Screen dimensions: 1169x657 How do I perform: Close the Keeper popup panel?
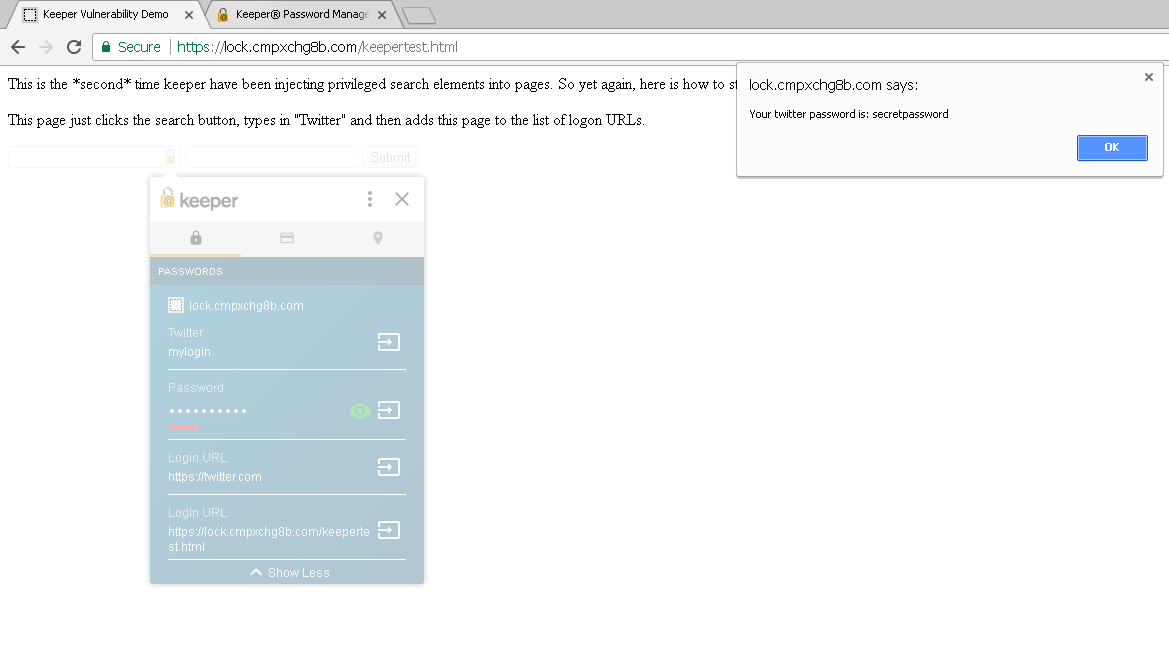pos(402,199)
